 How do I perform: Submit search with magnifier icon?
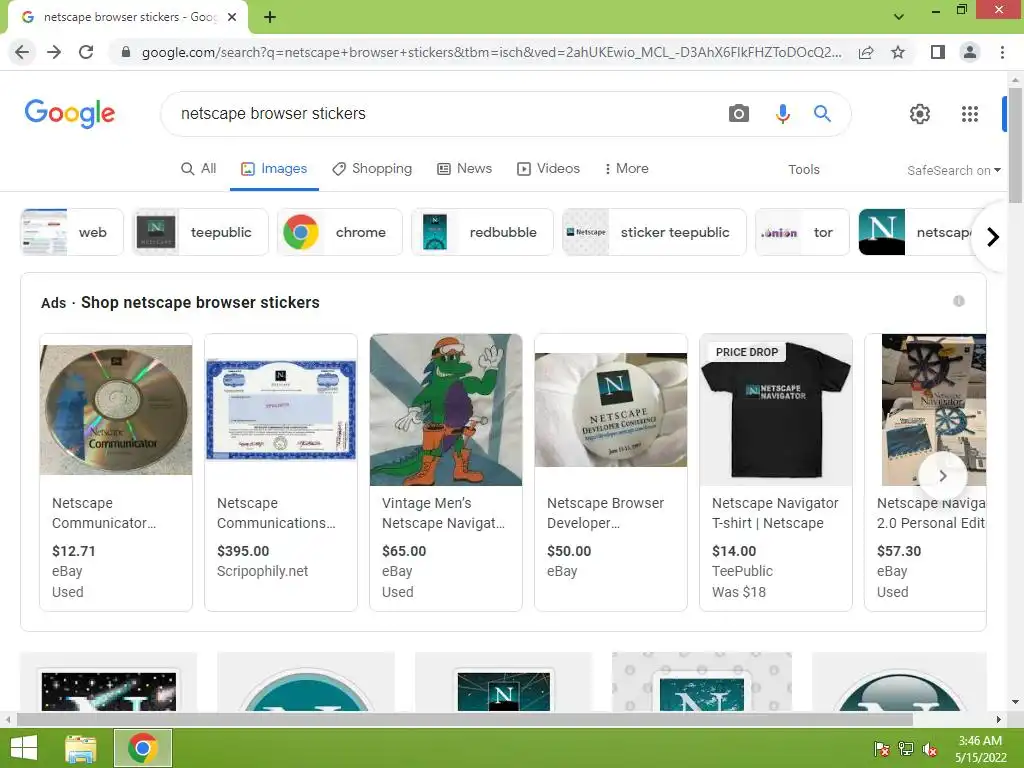pyautogui.click(x=822, y=114)
